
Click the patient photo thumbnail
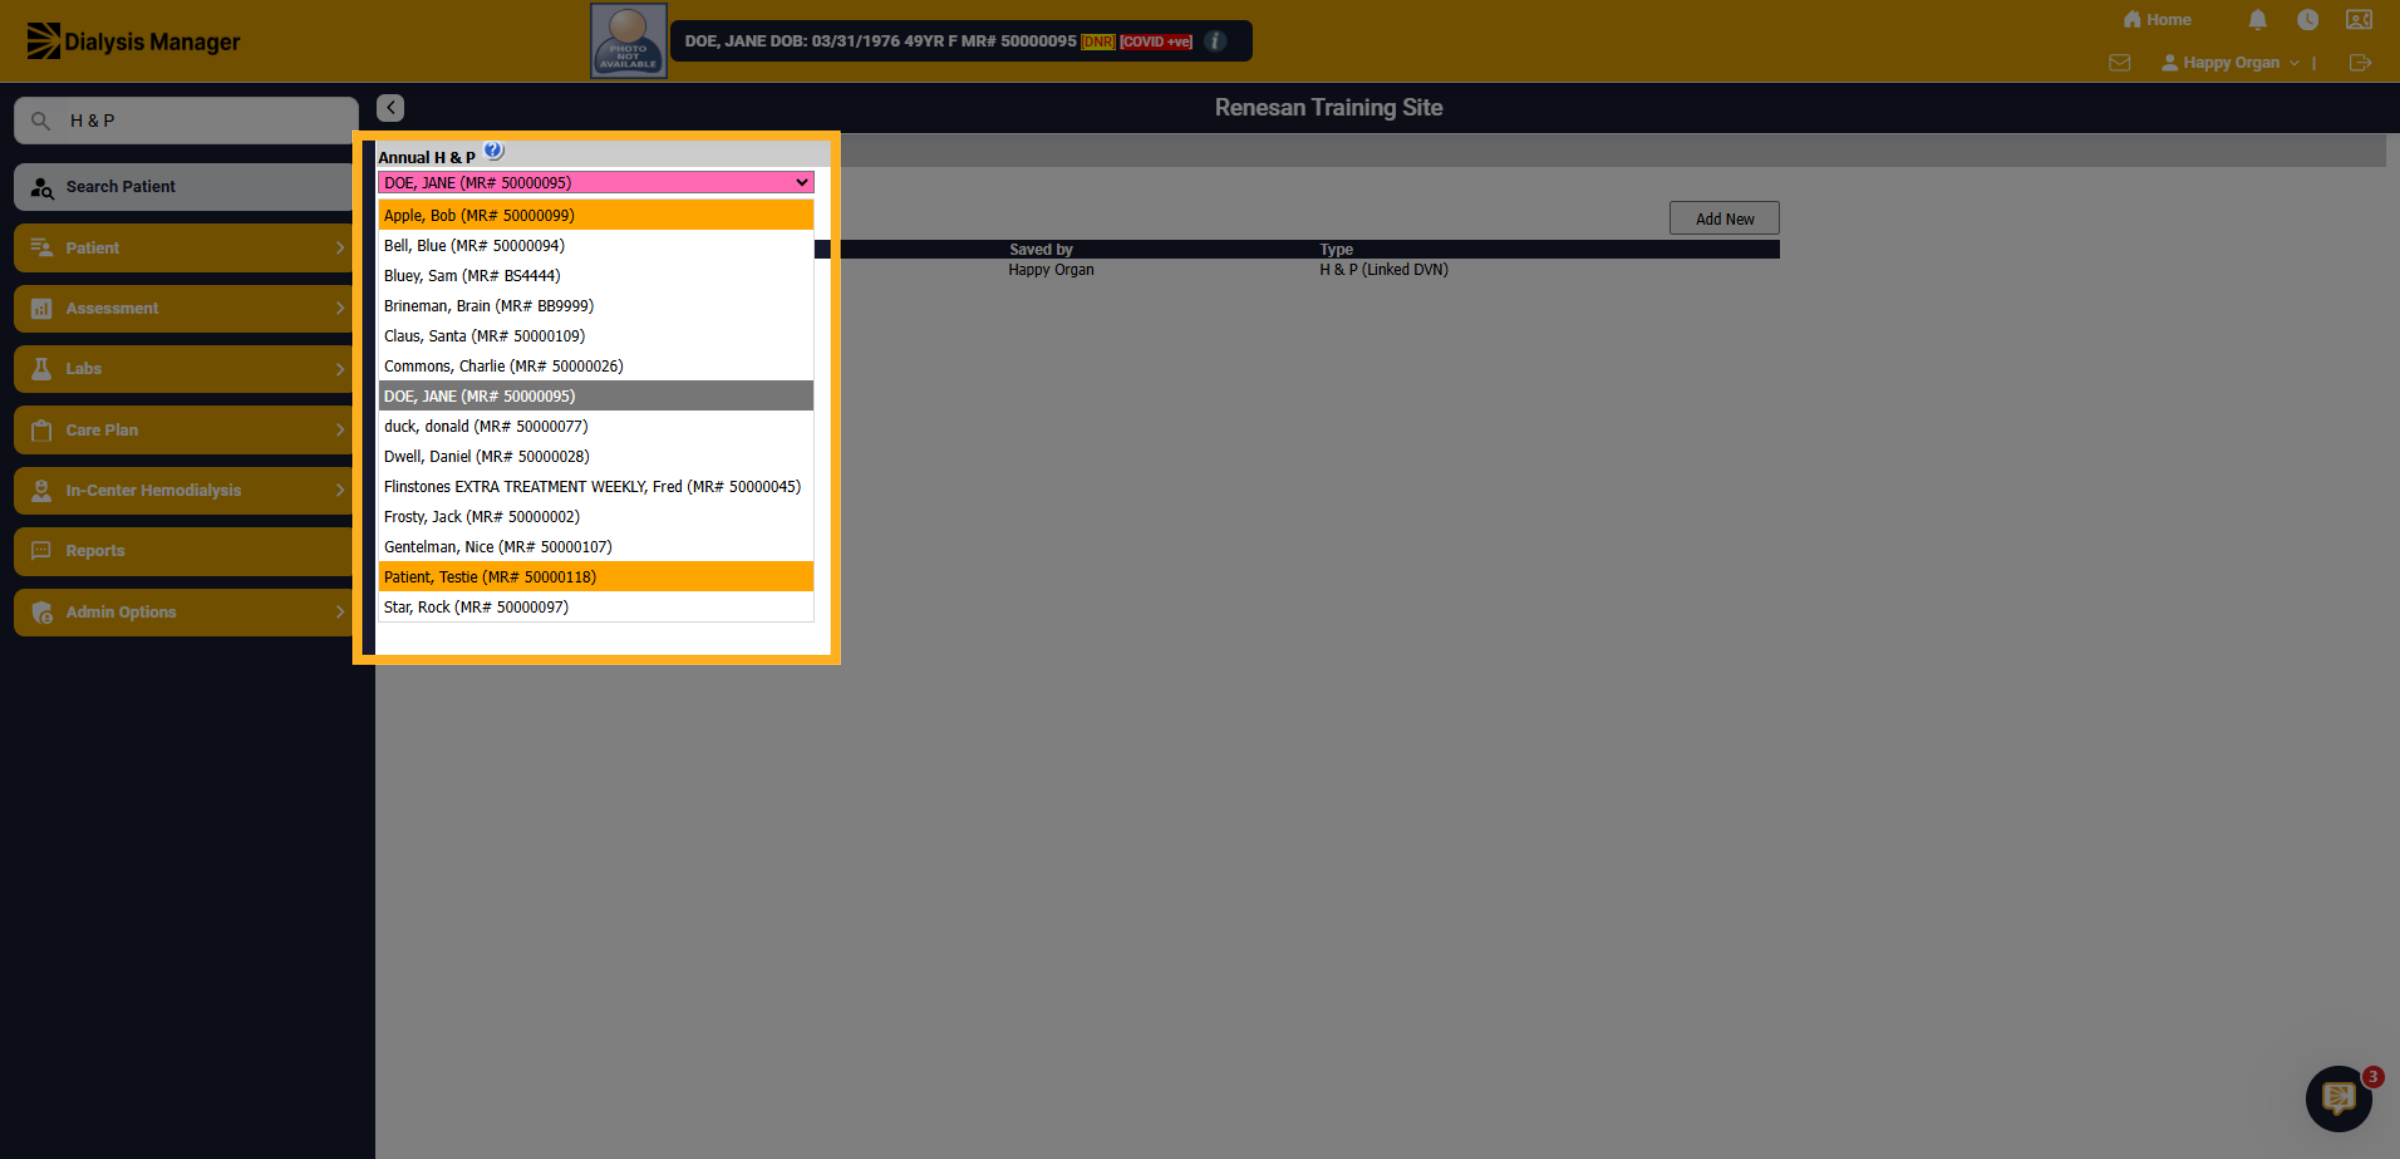(628, 41)
